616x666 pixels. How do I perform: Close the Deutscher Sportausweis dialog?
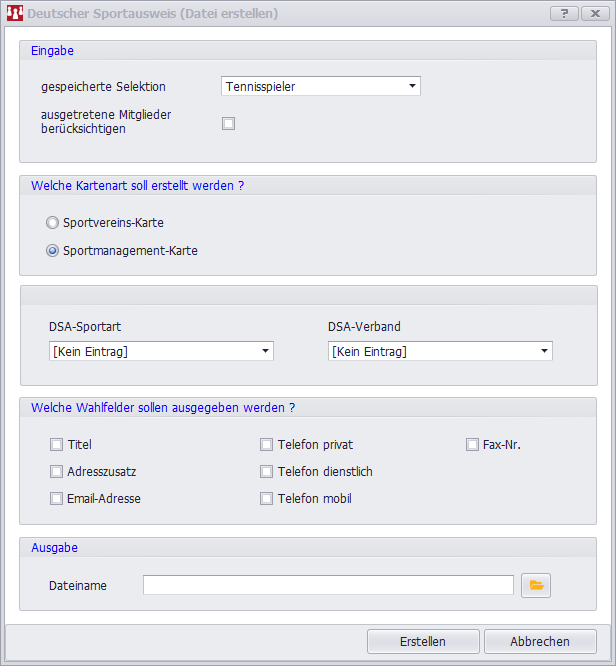tap(594, 13)
